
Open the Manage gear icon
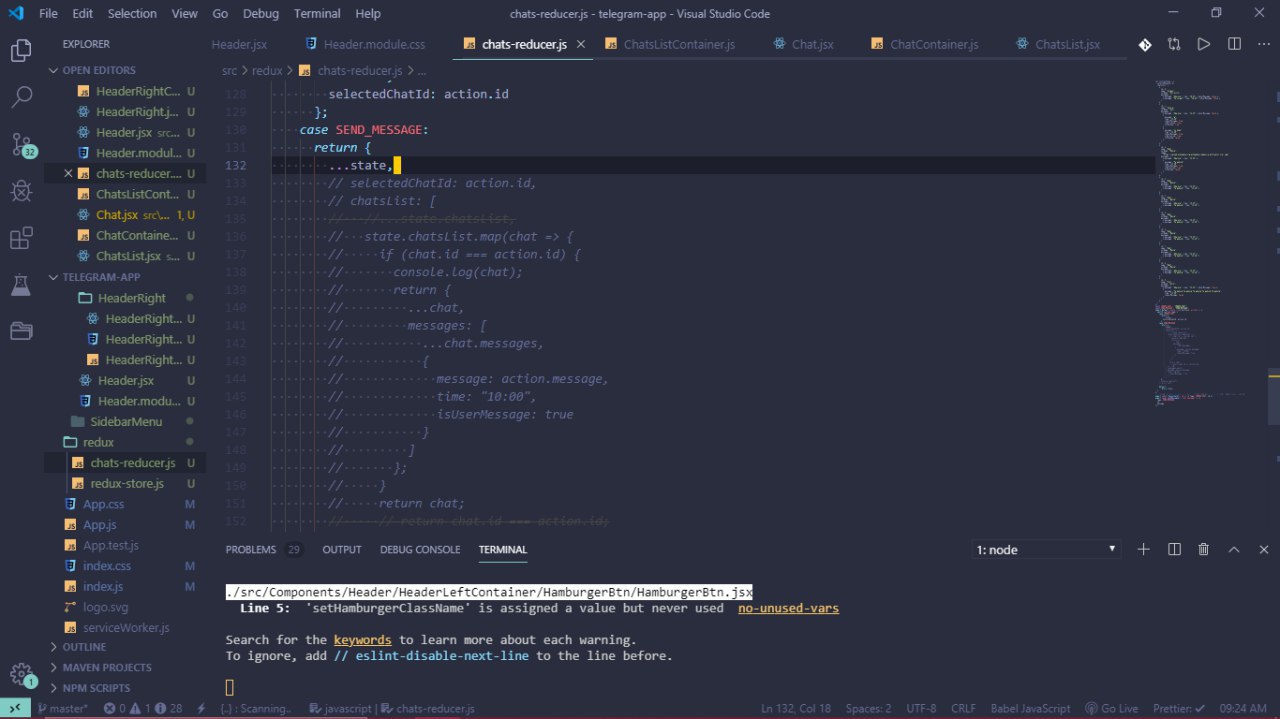tap(21, 673)
